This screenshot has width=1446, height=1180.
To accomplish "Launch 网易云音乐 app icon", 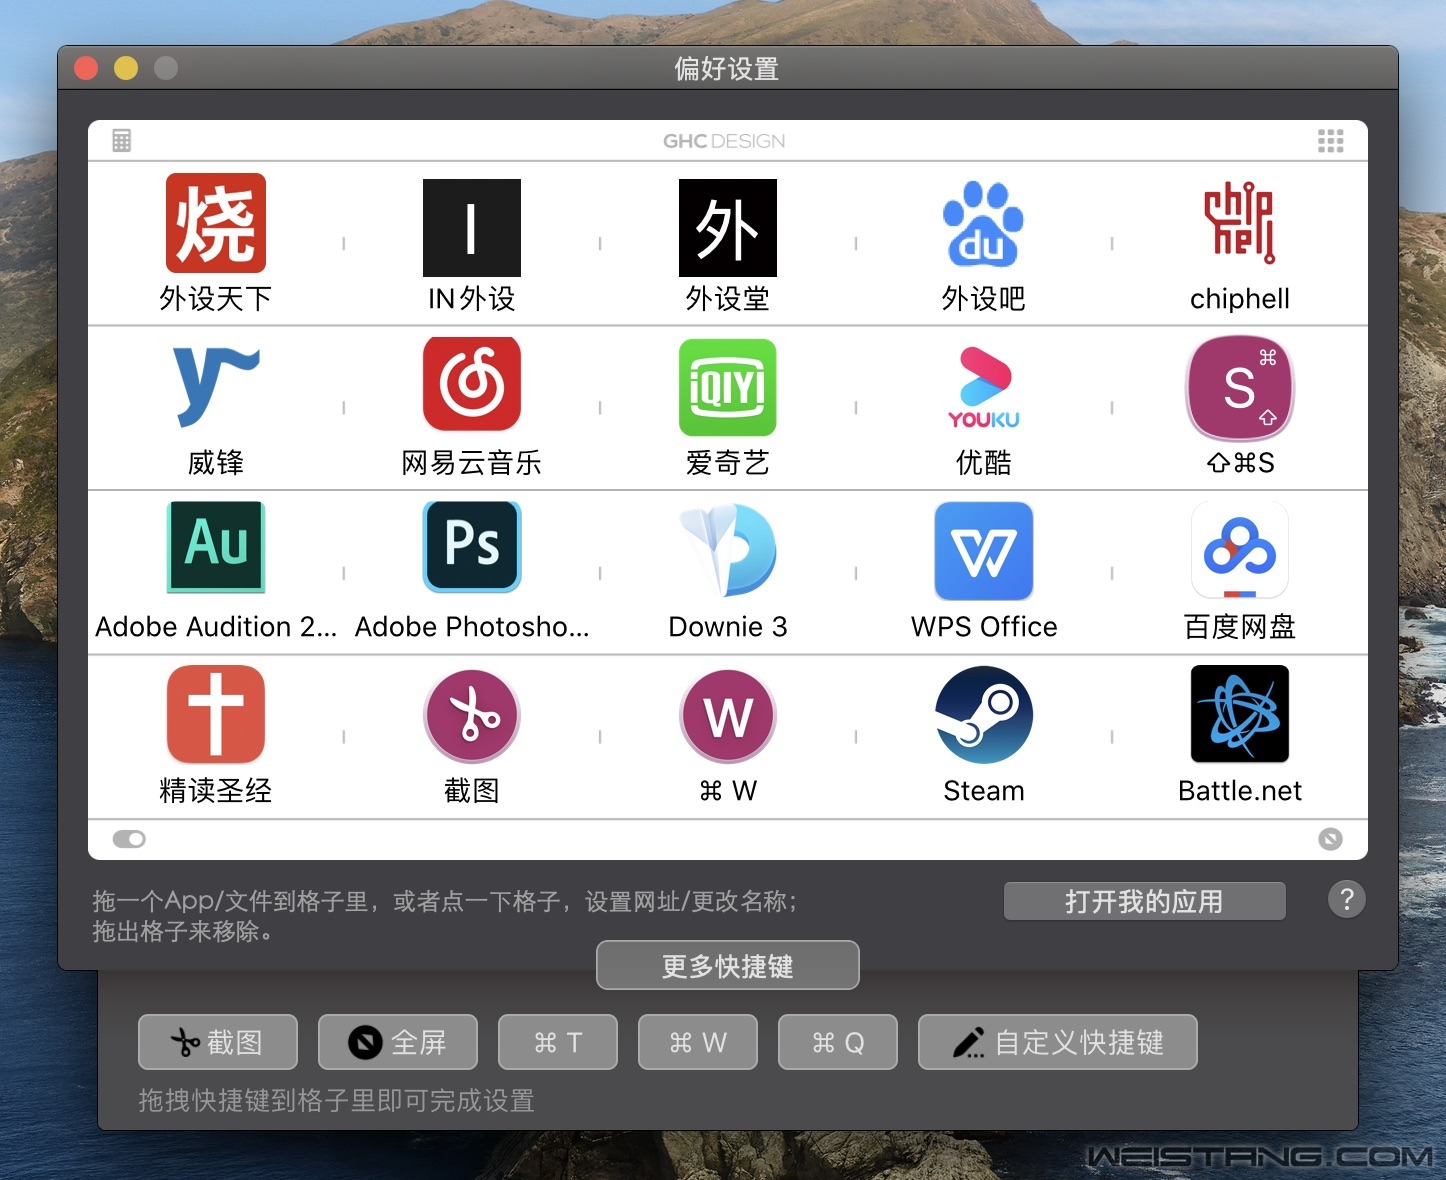I will click(472, 384).
